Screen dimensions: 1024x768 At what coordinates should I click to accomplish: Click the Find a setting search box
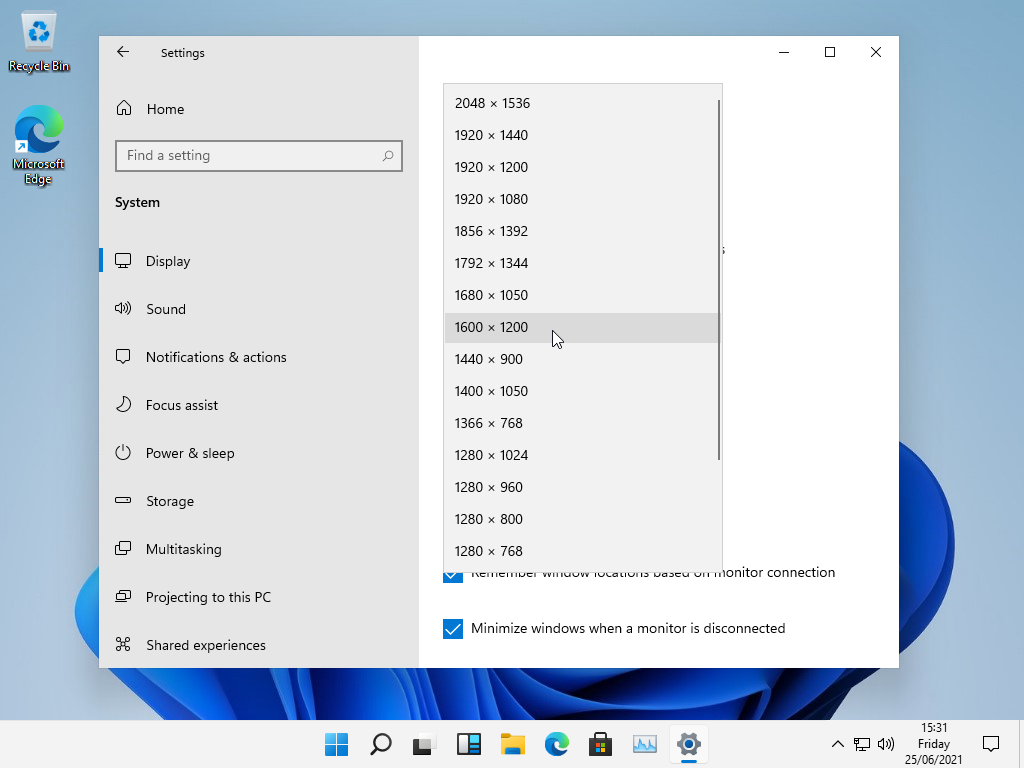click(250, 156)
